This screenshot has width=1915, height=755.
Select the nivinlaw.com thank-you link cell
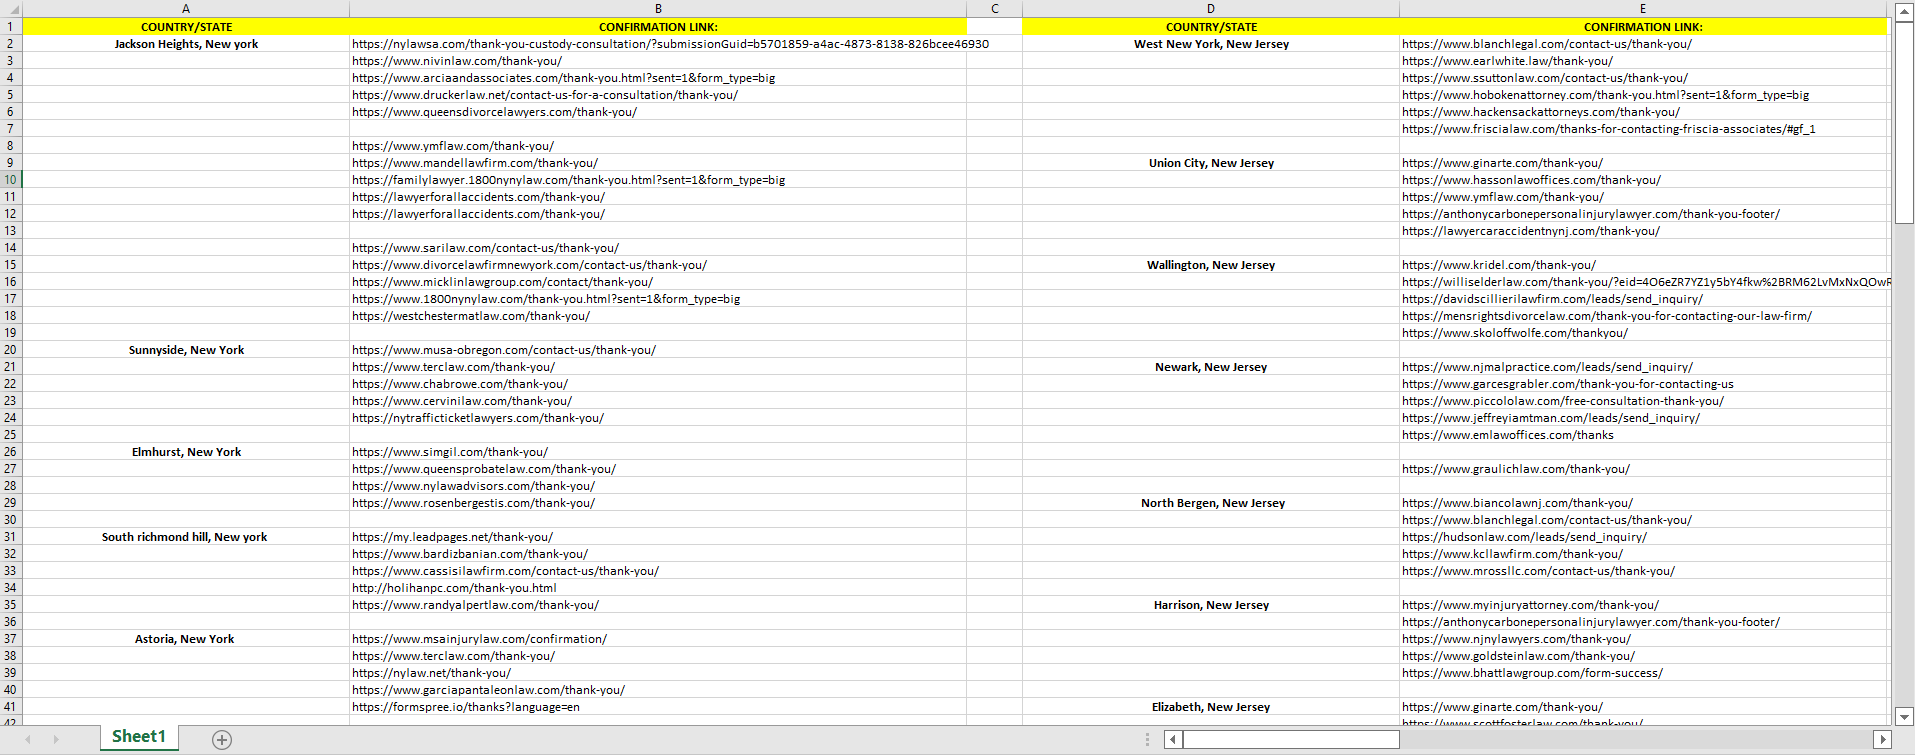658,61
